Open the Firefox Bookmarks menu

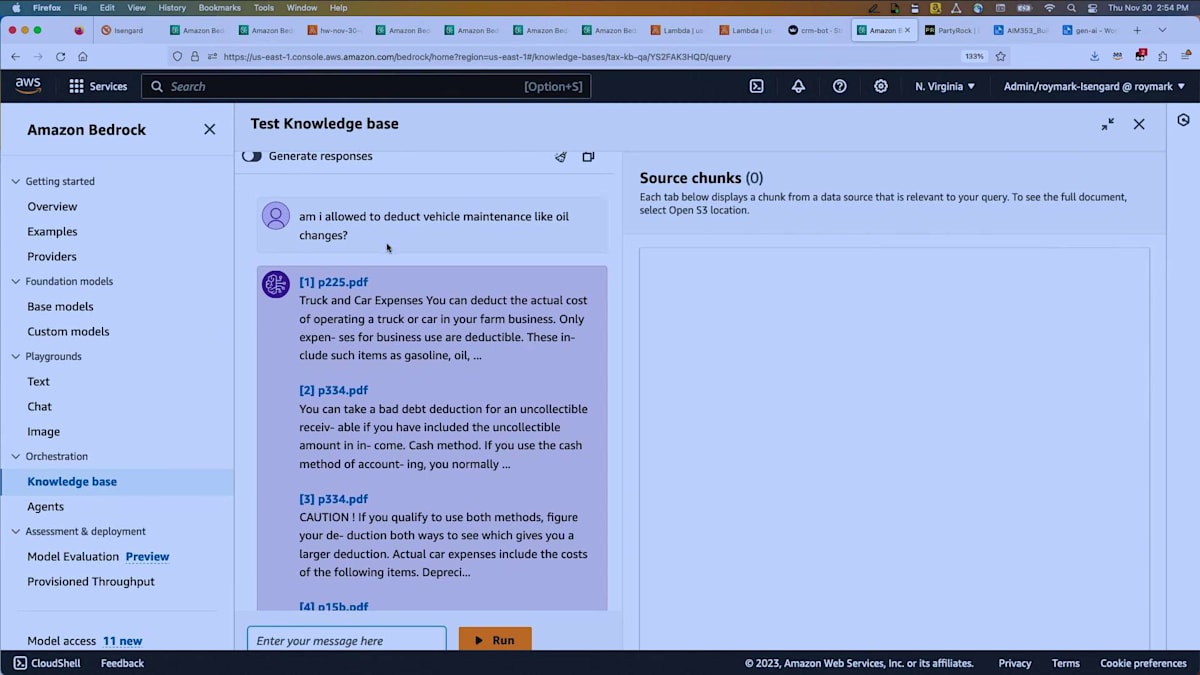[x=219, y=7]
